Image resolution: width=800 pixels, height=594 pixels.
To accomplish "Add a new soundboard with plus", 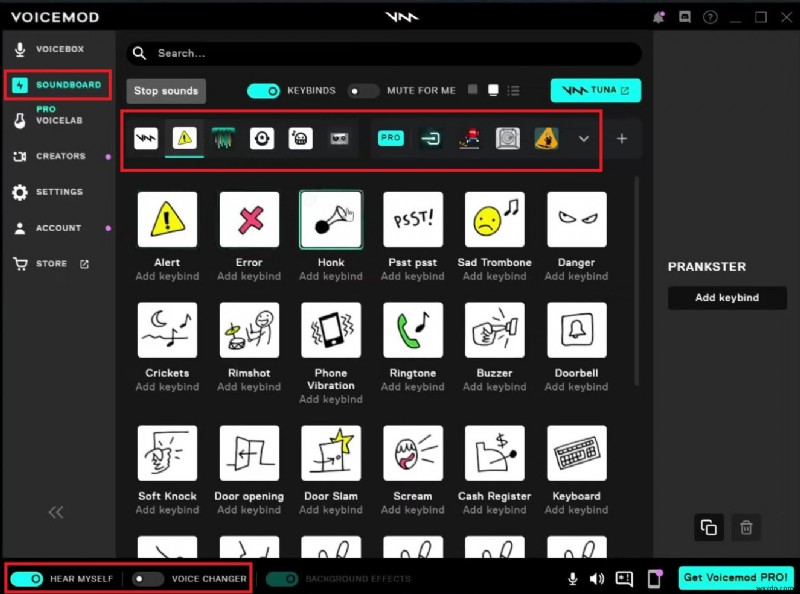I will tap(621, 139).
